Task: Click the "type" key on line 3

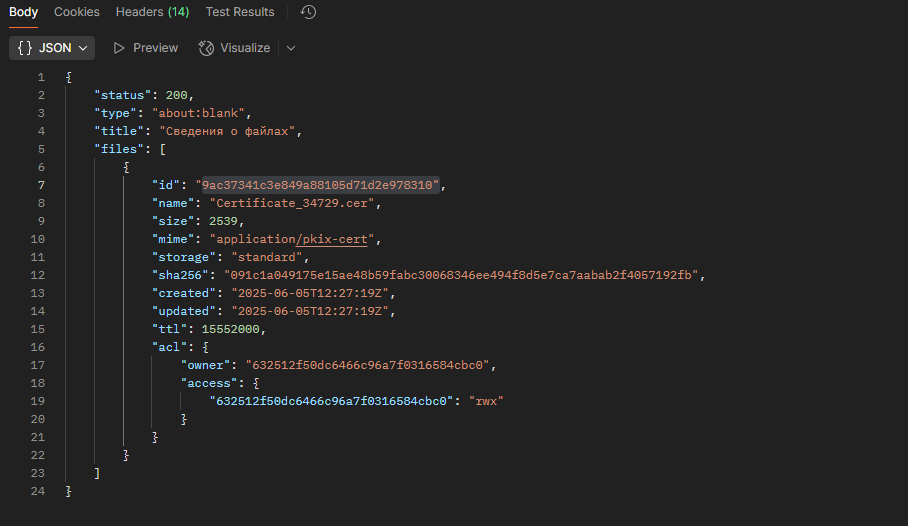Action: (x=116, y=113)
